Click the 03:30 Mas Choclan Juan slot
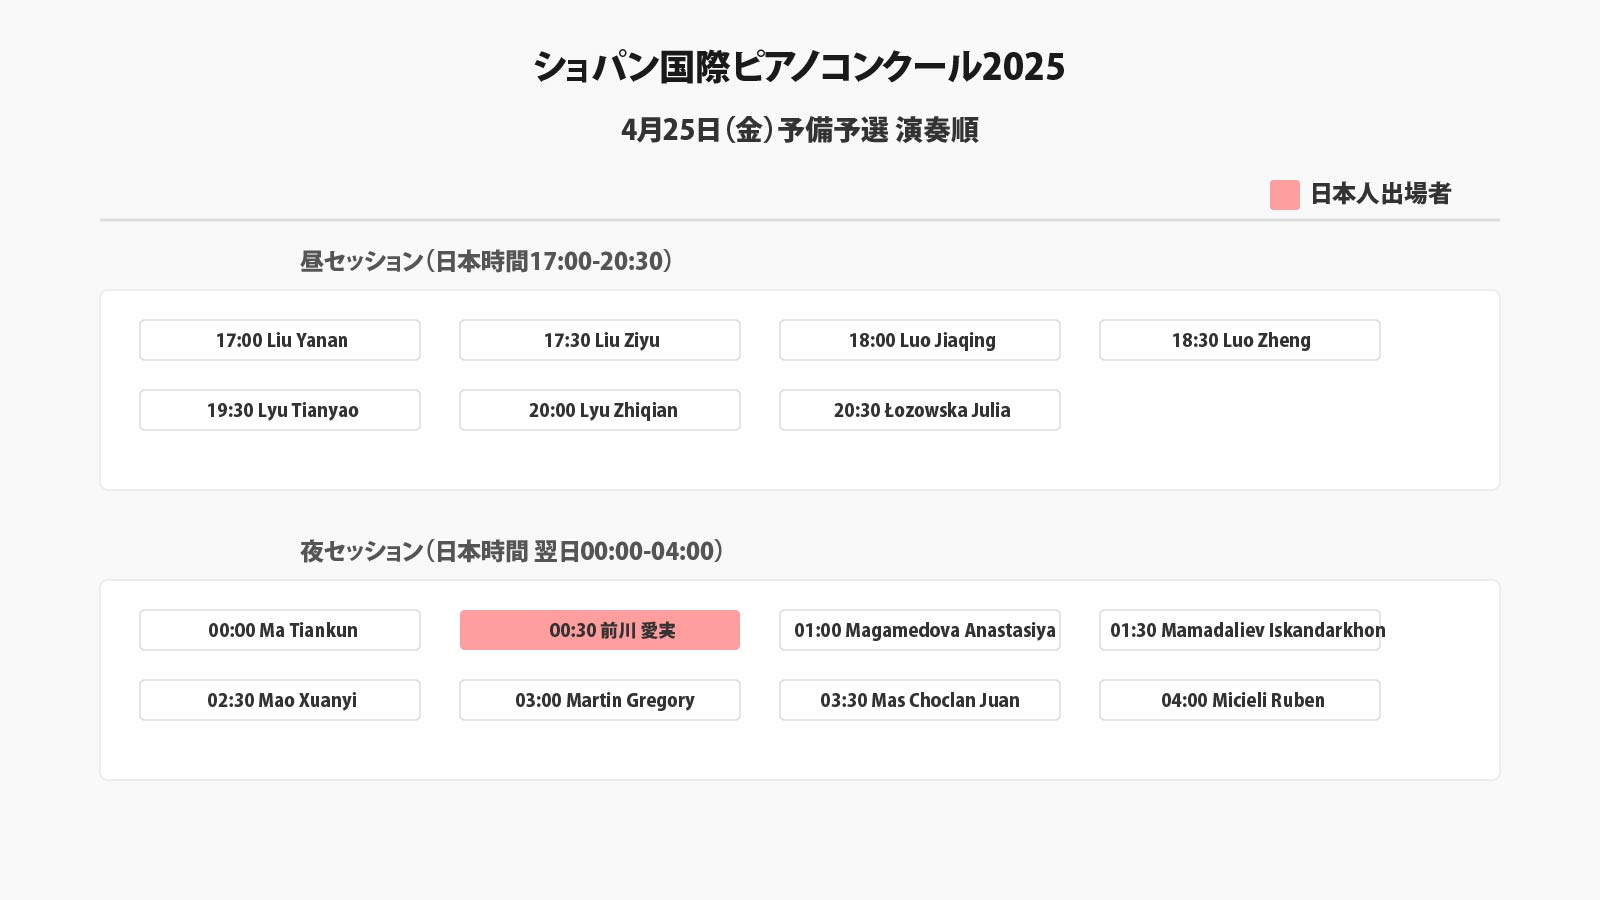Image resolution: width=1600 pixels, height=900 pixels. click(920, 700)
